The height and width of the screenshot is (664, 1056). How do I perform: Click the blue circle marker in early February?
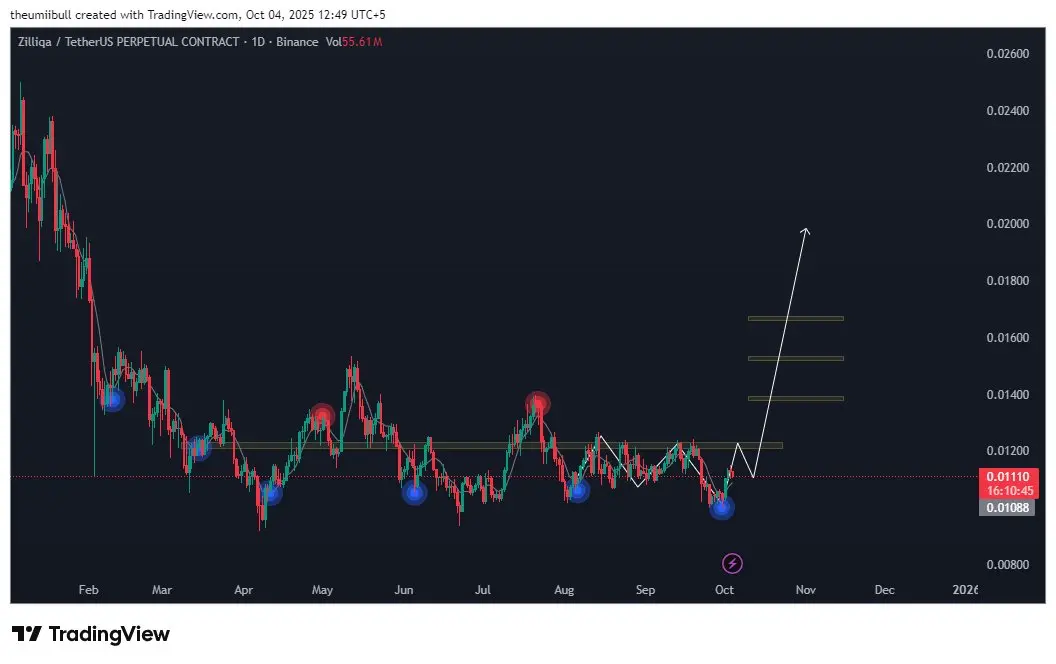(x=113, y=400)
